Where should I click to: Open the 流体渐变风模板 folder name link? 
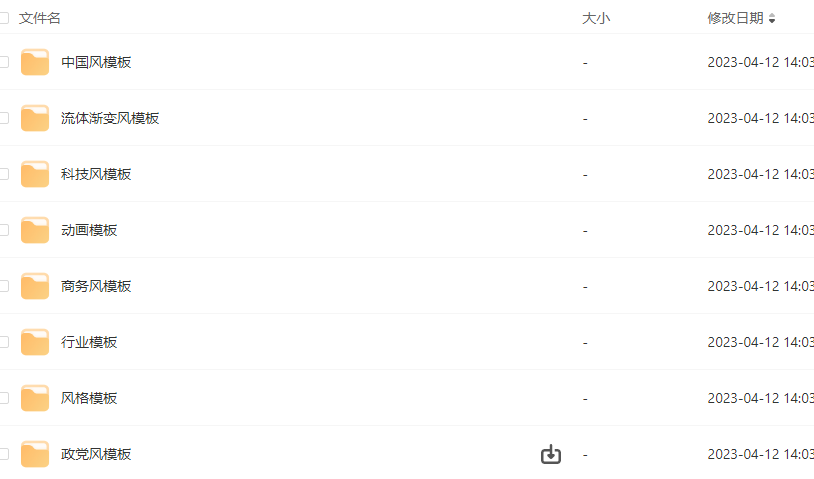coord(110,118)
